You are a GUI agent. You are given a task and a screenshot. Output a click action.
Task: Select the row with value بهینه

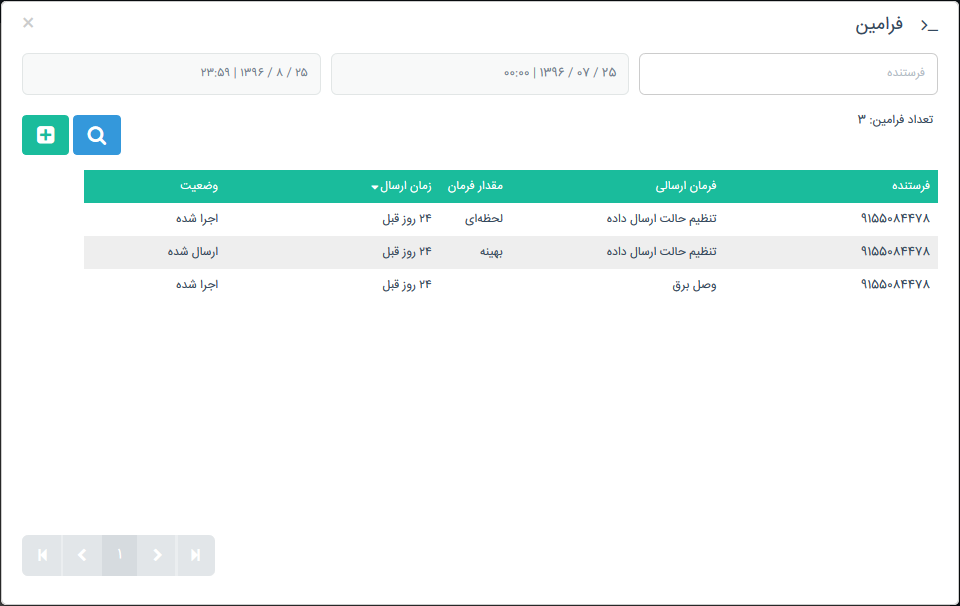490,252
